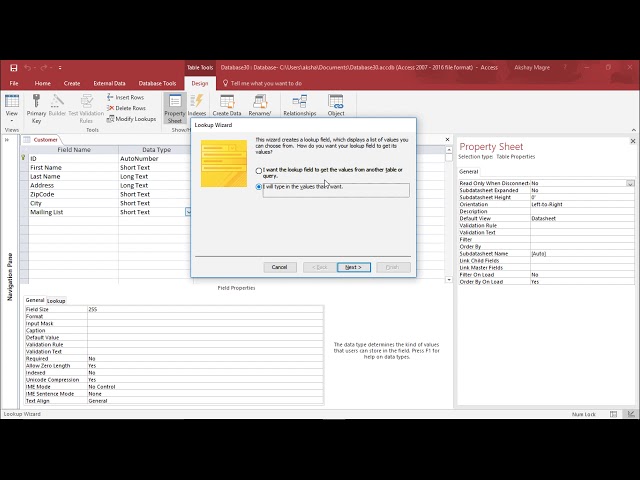Click the Akshay Magre account name

tap(531, 67)
